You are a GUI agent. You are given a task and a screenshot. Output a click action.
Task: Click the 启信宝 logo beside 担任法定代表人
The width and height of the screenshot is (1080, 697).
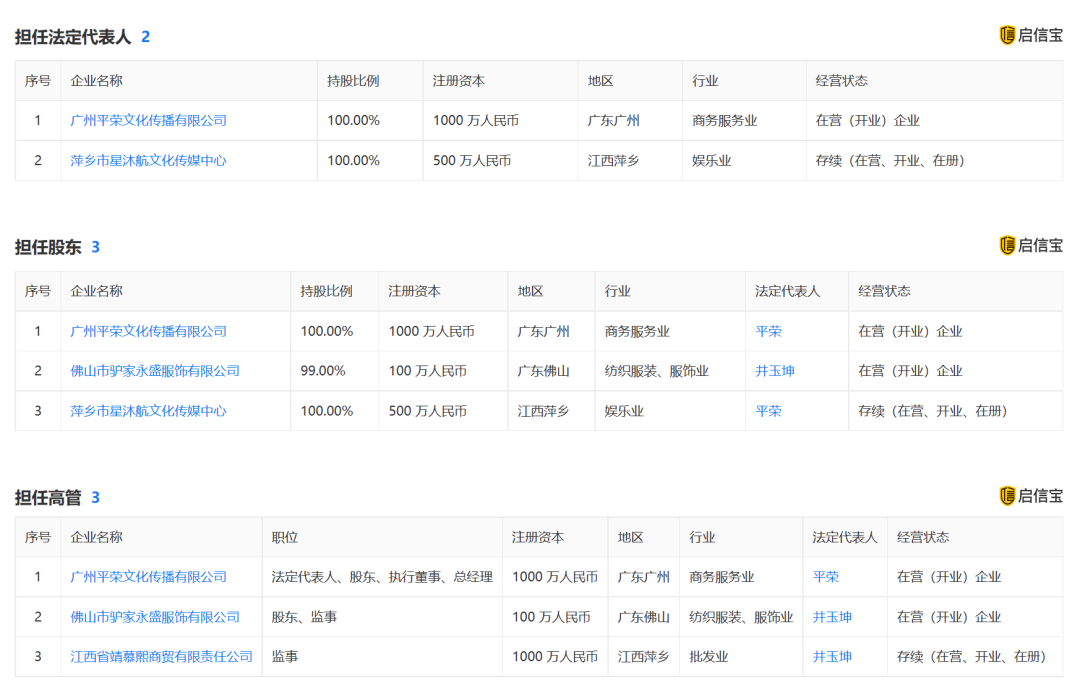click(x=1031, y=35)
